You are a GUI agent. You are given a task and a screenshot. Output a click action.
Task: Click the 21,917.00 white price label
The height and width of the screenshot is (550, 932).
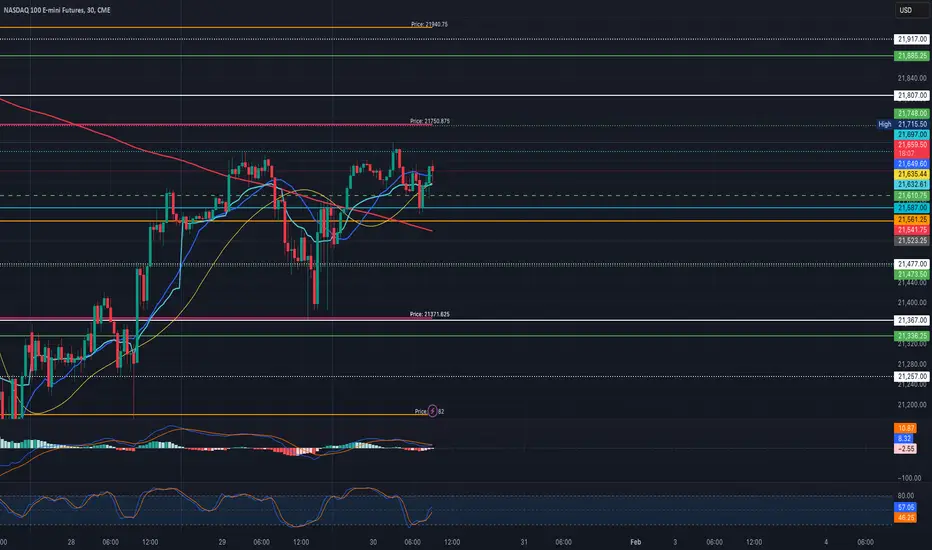[912, 39]
